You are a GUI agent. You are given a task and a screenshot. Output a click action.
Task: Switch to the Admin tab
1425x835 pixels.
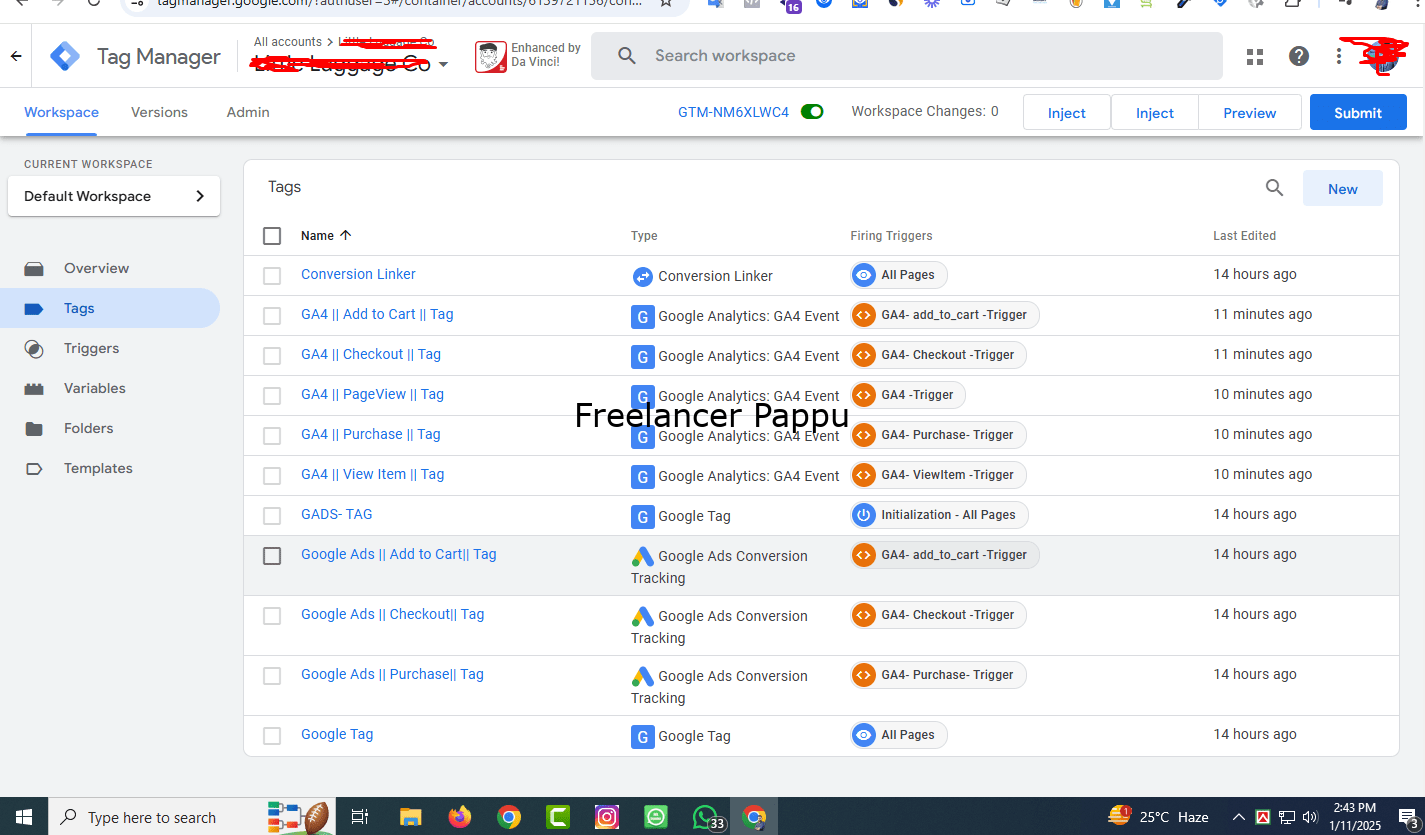pos(248,112)
